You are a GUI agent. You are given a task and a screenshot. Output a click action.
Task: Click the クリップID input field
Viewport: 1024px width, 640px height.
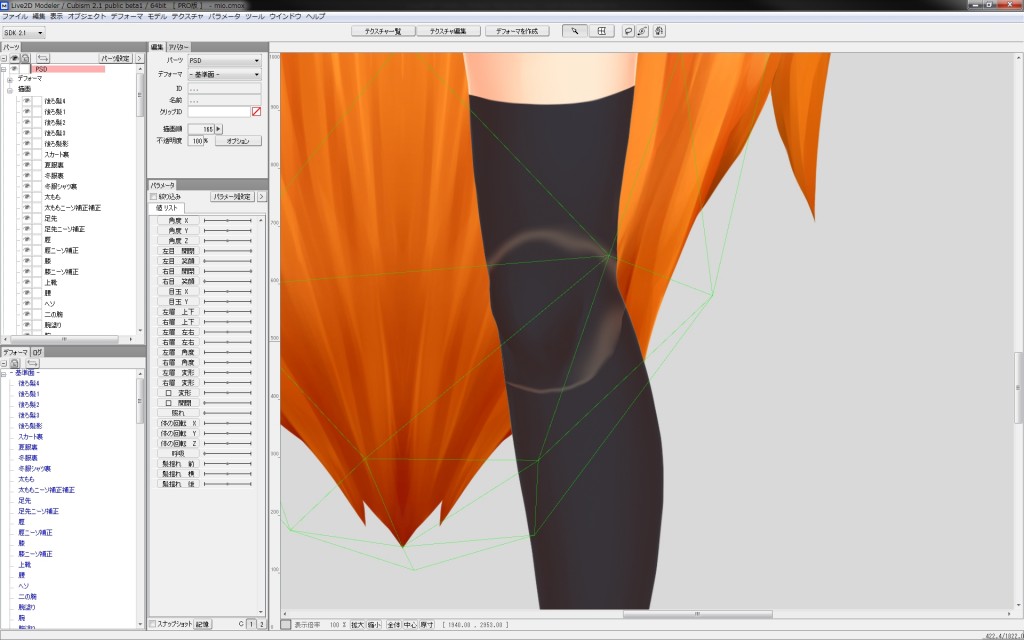point(219,112)
